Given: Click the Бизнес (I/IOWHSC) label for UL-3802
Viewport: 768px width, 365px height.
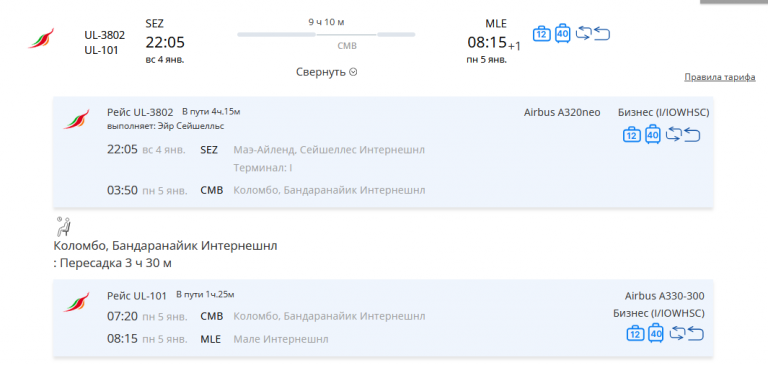Looking at the screenshot, I should pyautogui.click(x=663, y=113).
